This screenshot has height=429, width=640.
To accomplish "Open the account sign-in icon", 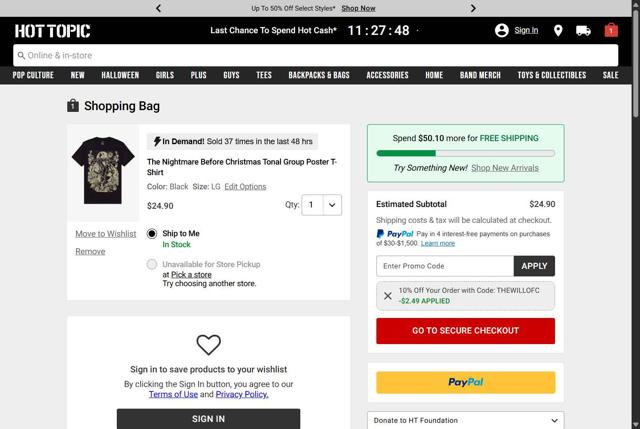I will (x=502, y=30).
